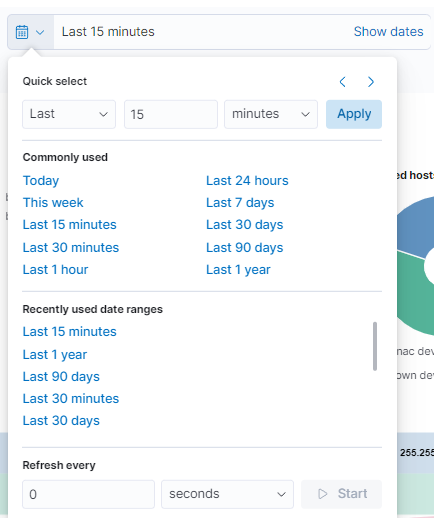Go to next time window arrow
Screen dimensions: 434x518
pyautogui.click(x=370, y=82)
